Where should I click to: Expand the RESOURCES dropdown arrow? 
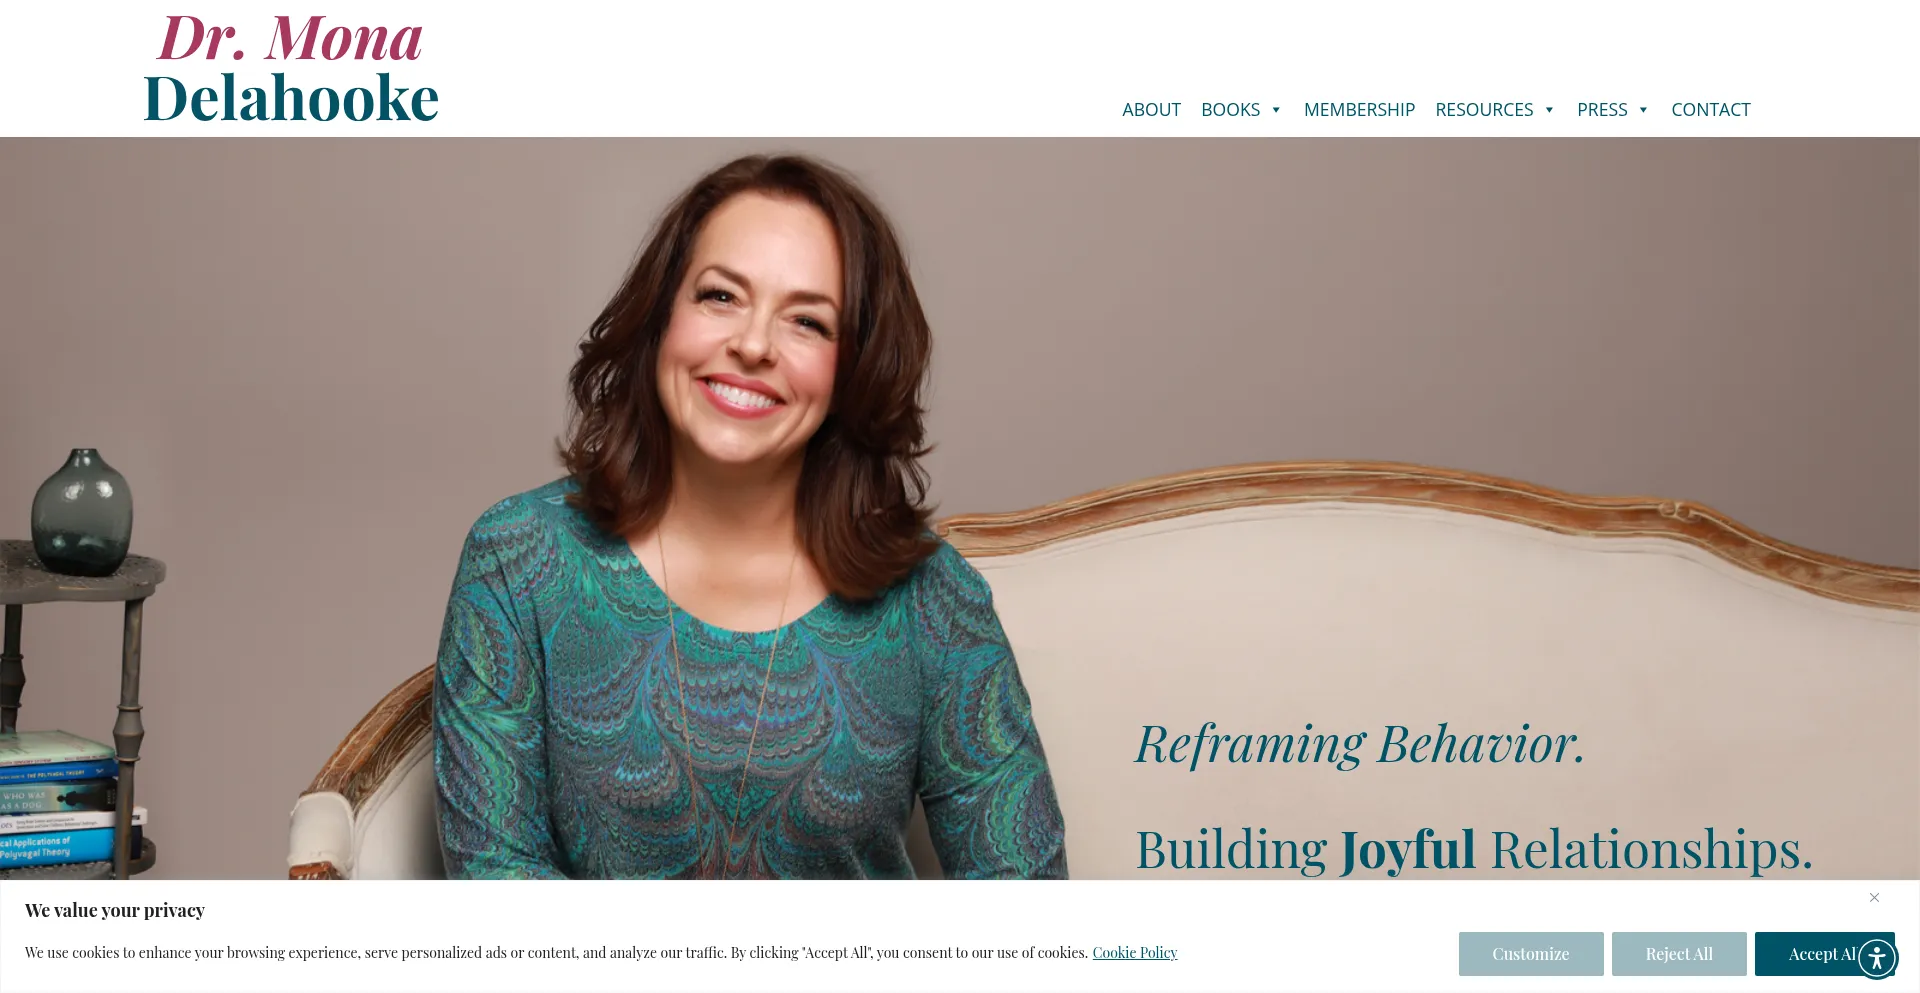[x=1549, y=110]
